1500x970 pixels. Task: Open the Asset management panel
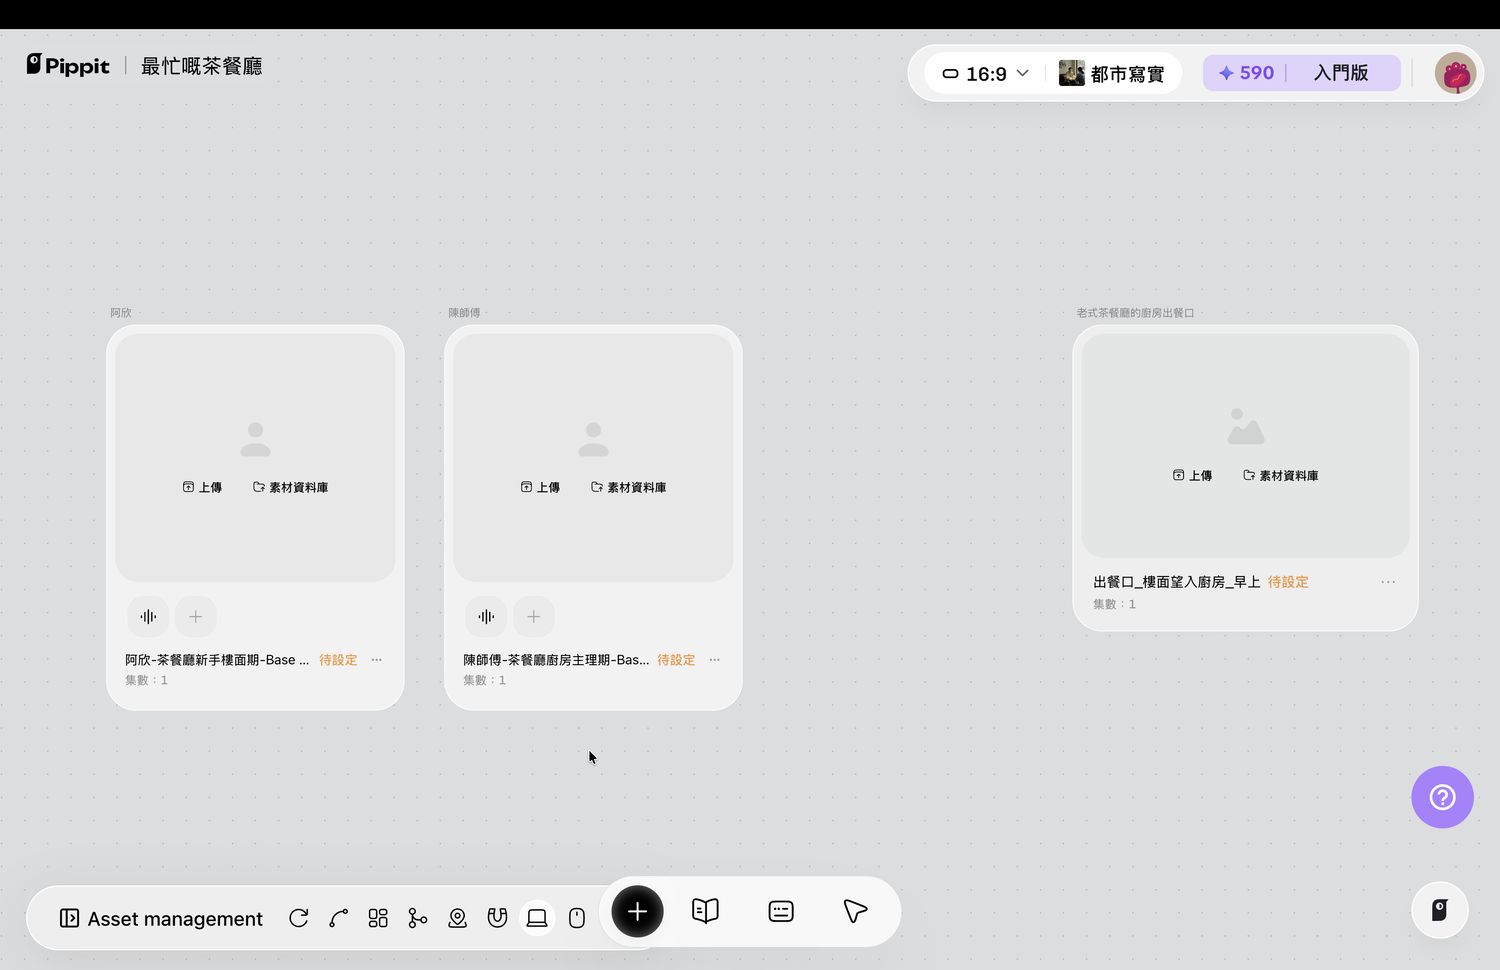click(161, 918)
